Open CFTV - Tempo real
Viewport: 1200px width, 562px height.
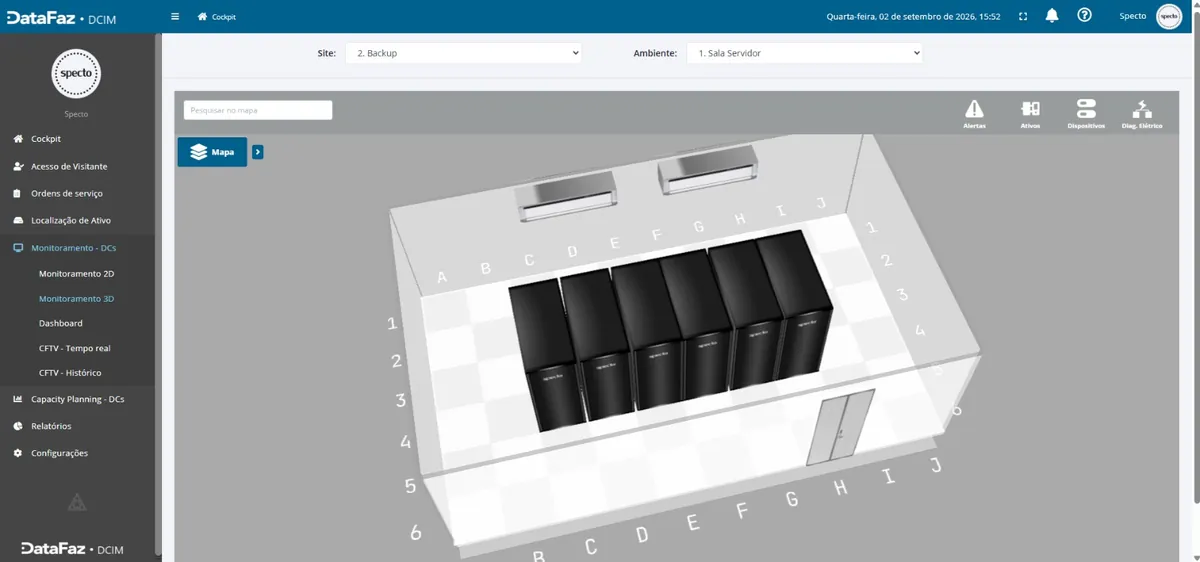[x=77, y=348]
